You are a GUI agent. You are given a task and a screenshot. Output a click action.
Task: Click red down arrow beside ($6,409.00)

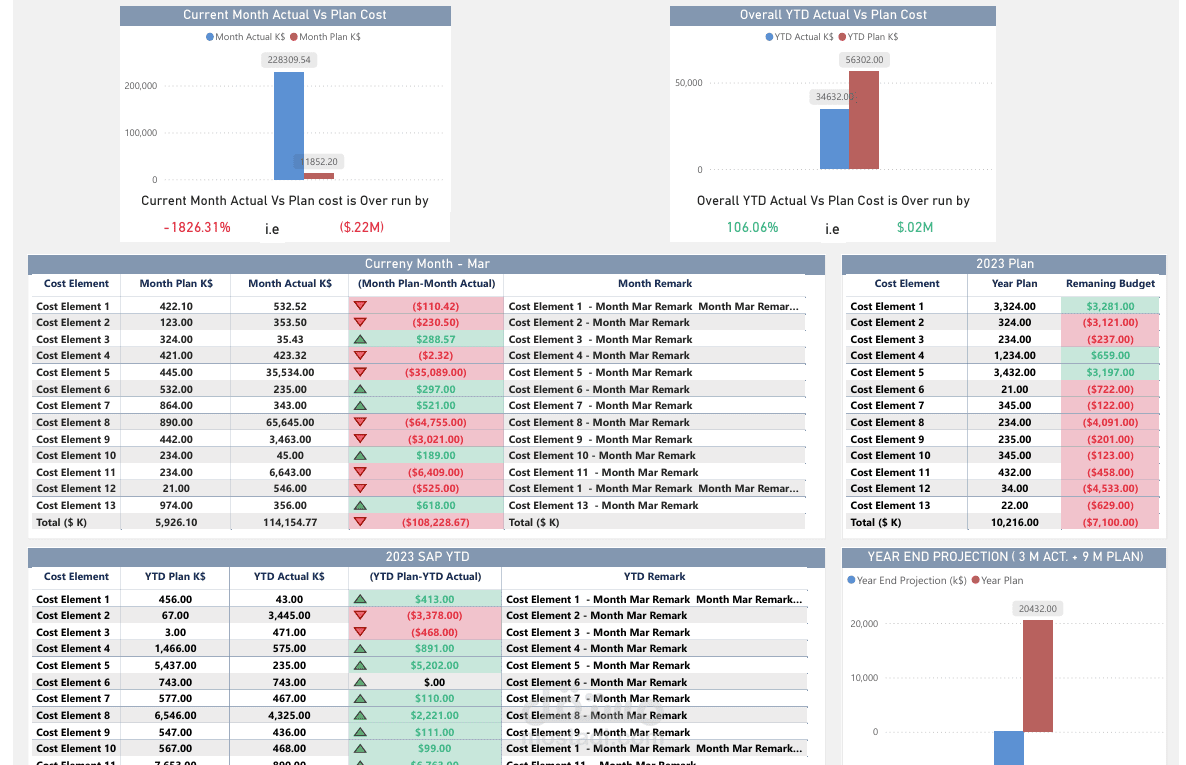(360, 472)
